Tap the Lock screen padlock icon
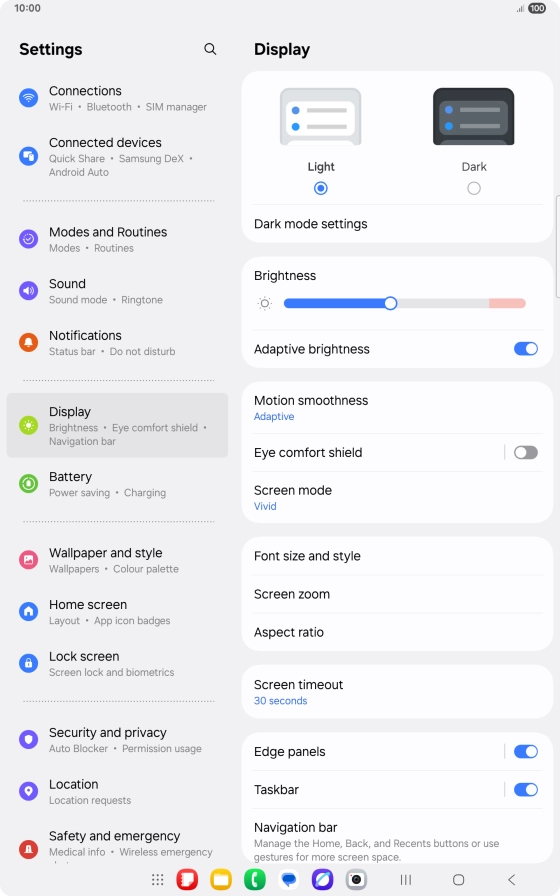The height and width of the screenshot is (896, 560). coord(29,663)
